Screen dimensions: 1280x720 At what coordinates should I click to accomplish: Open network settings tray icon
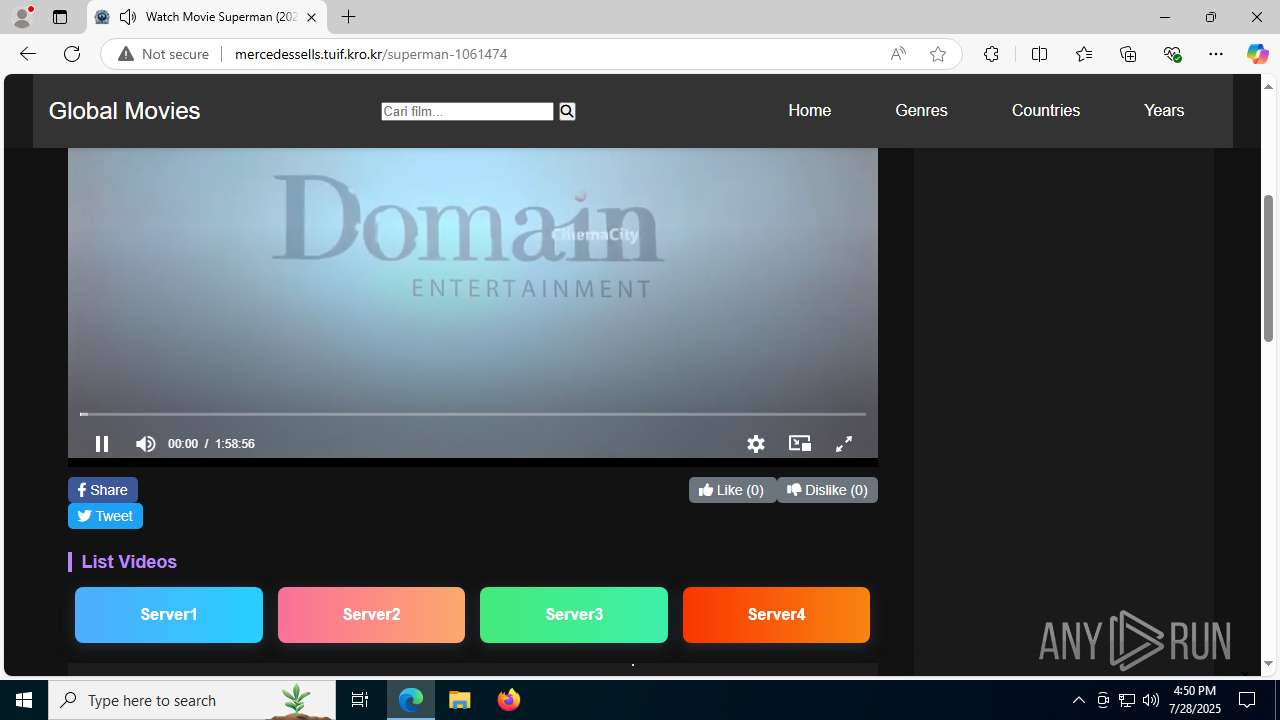1127,700
